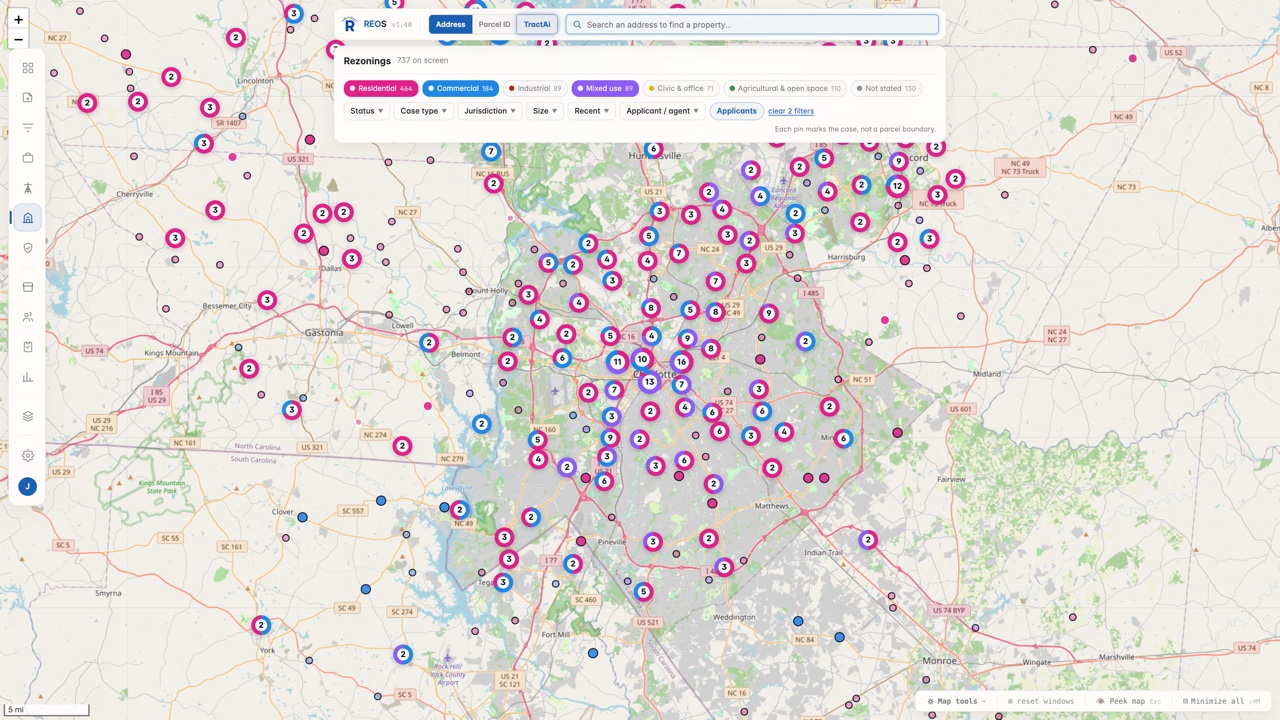
Task: Open the user avatar labeled J
Action: pyautogui.click(x=28, y=487)
